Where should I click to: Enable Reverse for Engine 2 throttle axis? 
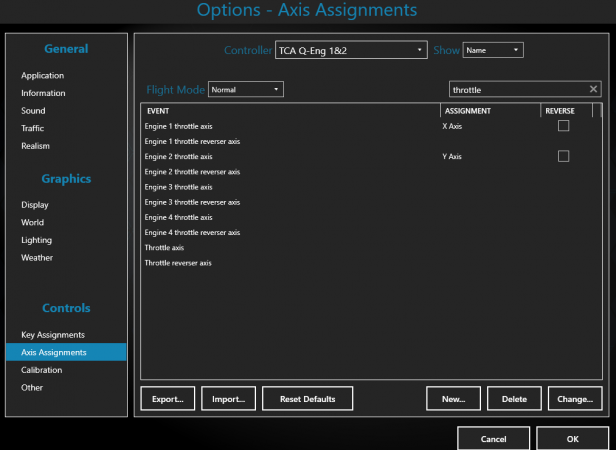click(x=563, y=156)
